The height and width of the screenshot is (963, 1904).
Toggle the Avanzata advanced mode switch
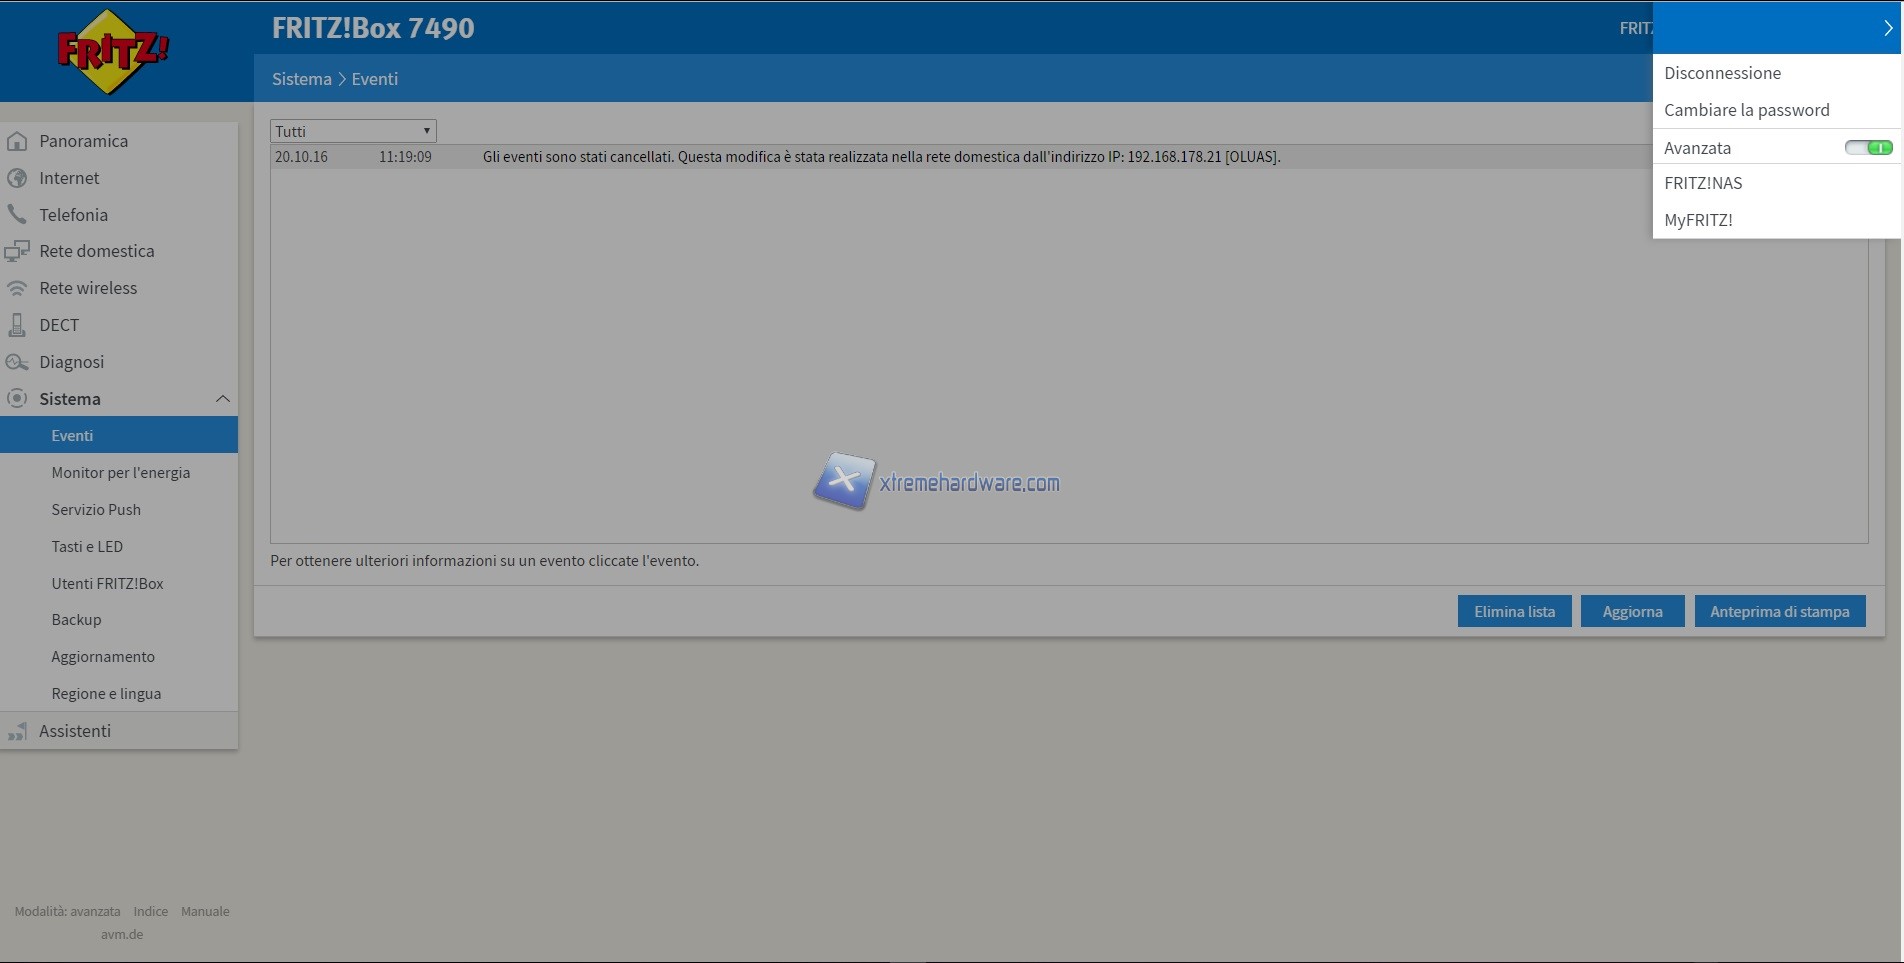coord(1868,148)
